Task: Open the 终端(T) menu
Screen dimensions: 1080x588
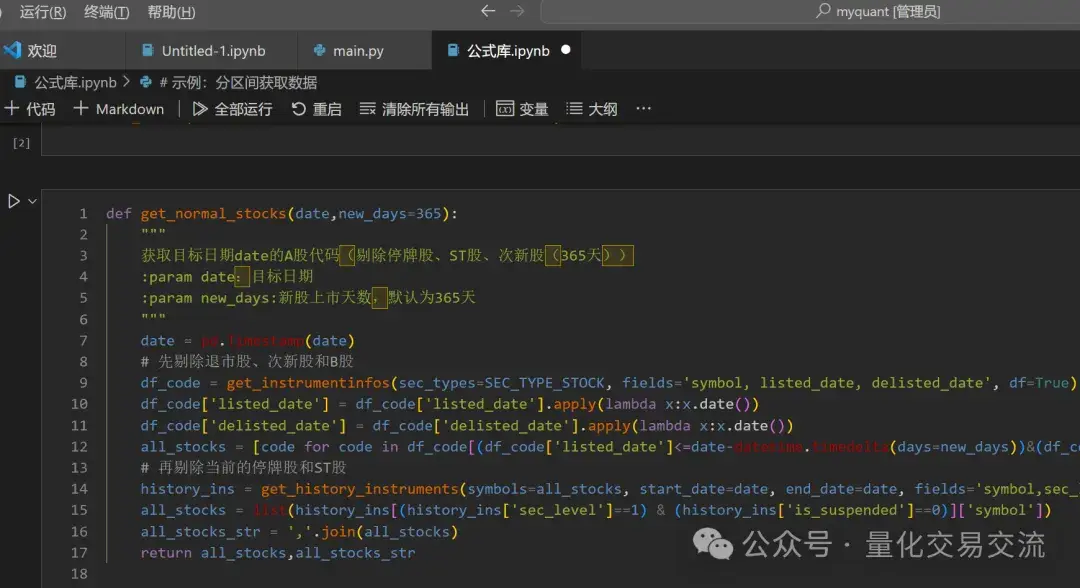Action: pyautogui.click(x=106, y=12)
